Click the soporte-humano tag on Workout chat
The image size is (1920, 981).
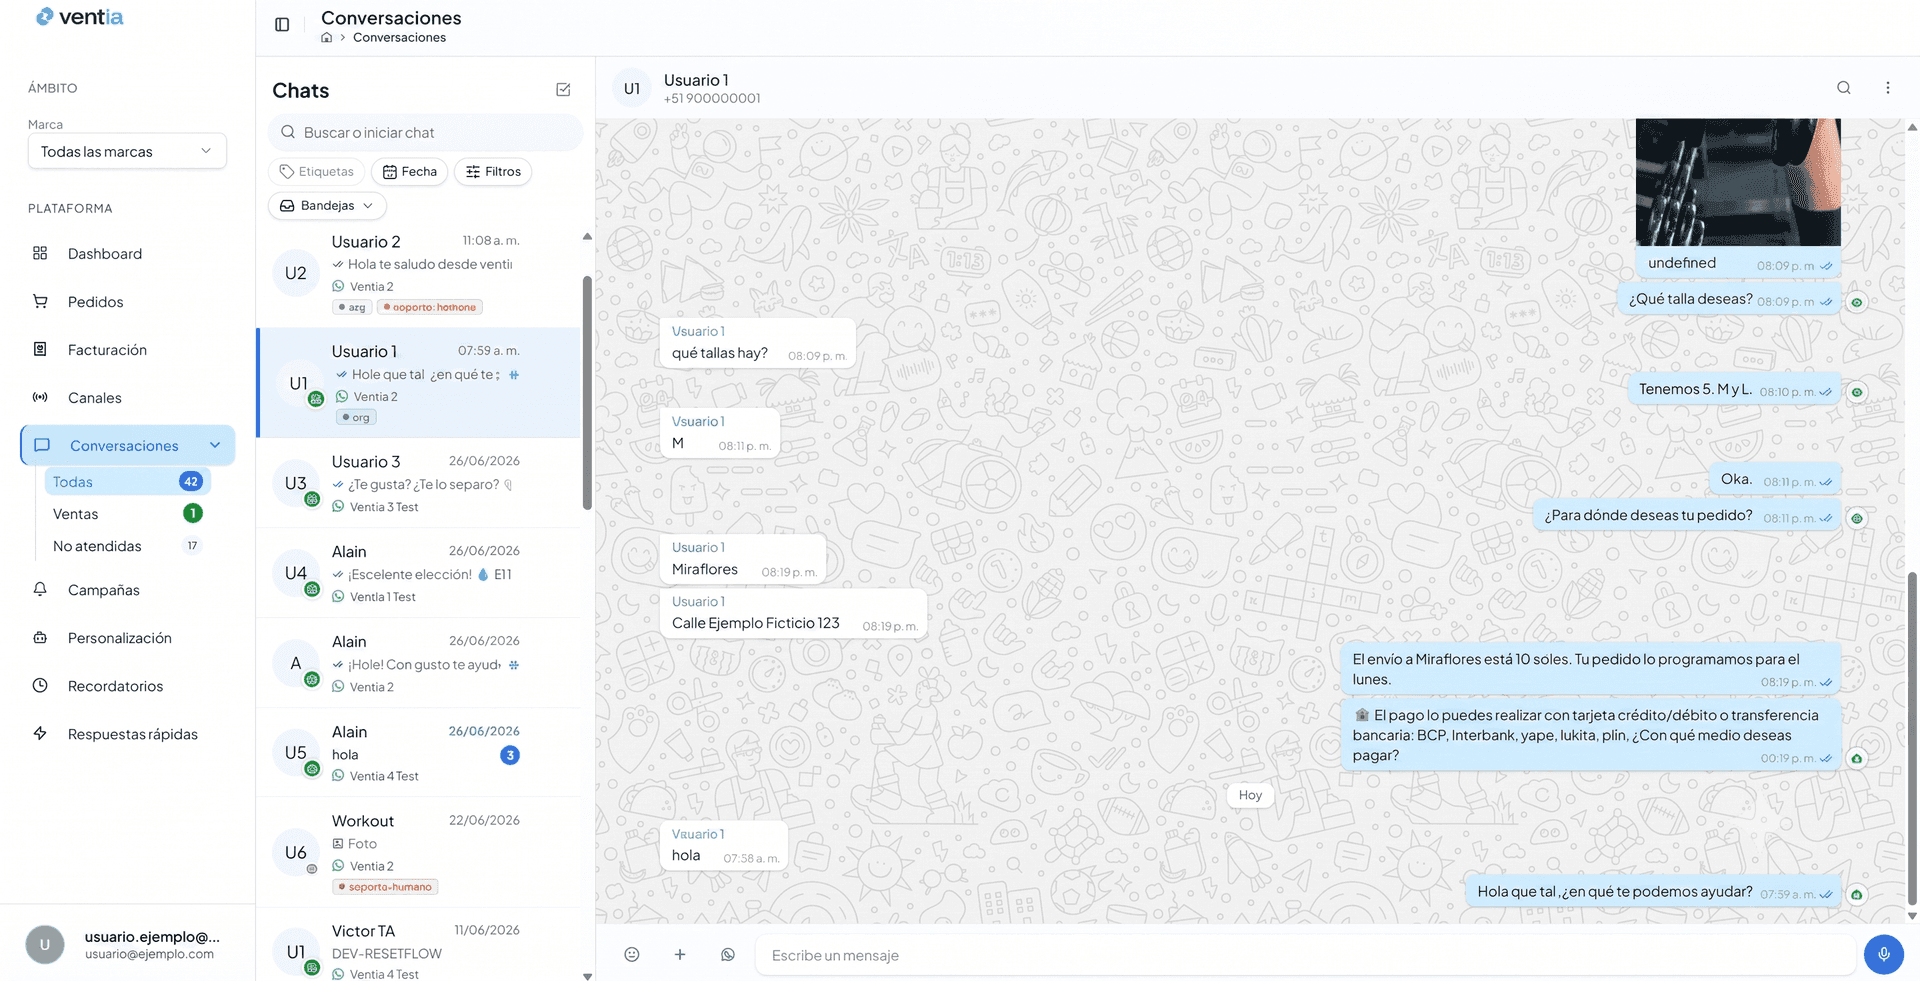pos(385,887)
